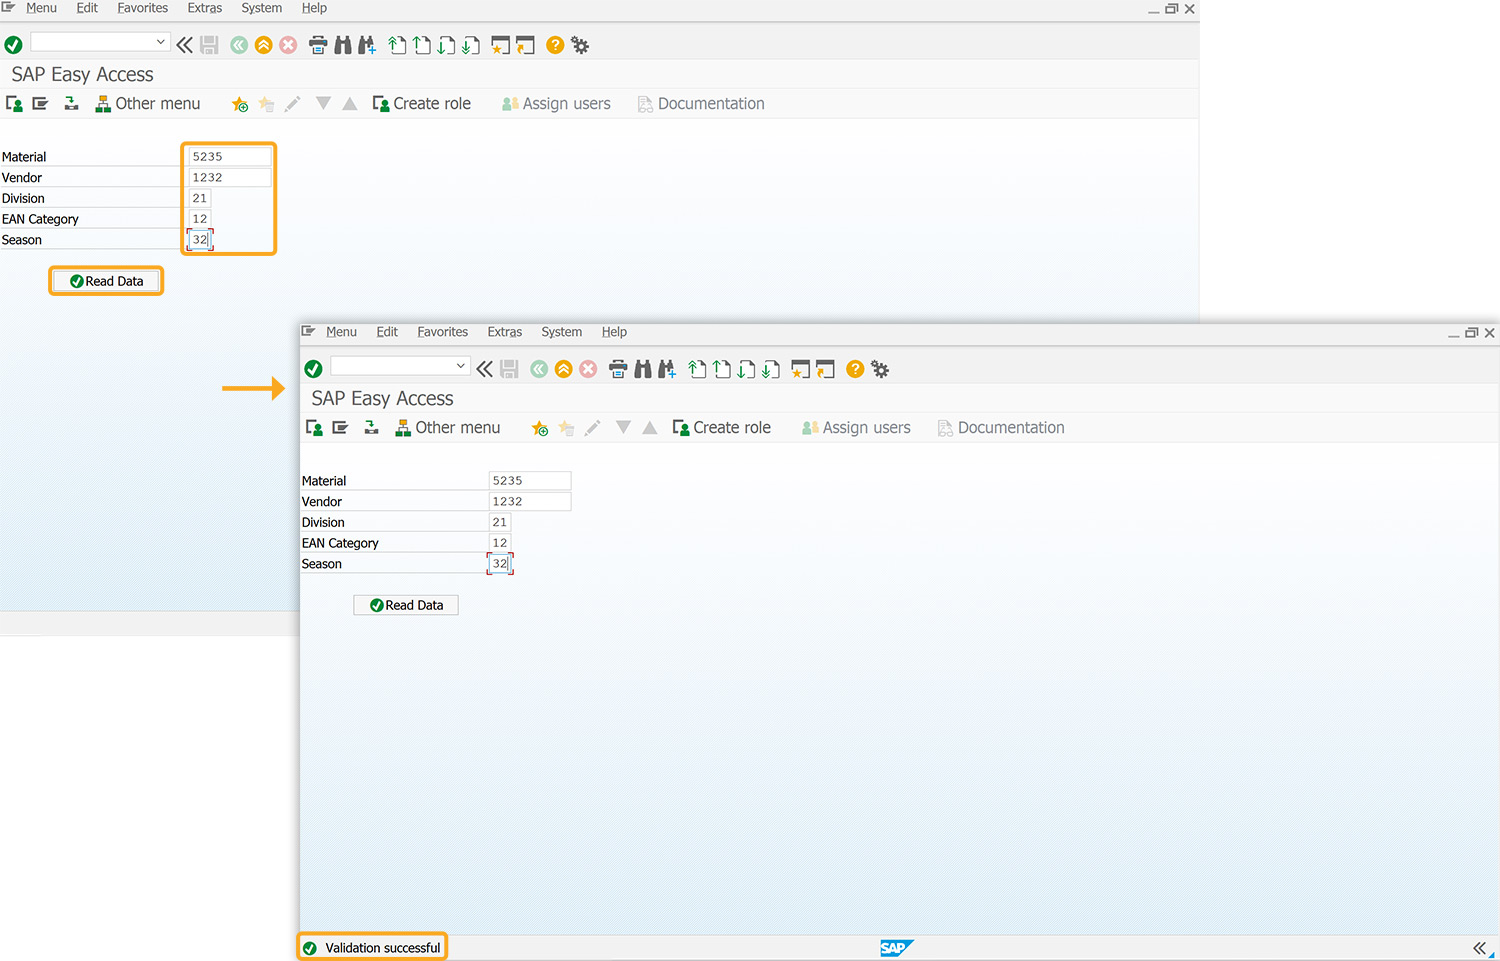
Task: Focus Material field in front window
Action: point(530,481)
